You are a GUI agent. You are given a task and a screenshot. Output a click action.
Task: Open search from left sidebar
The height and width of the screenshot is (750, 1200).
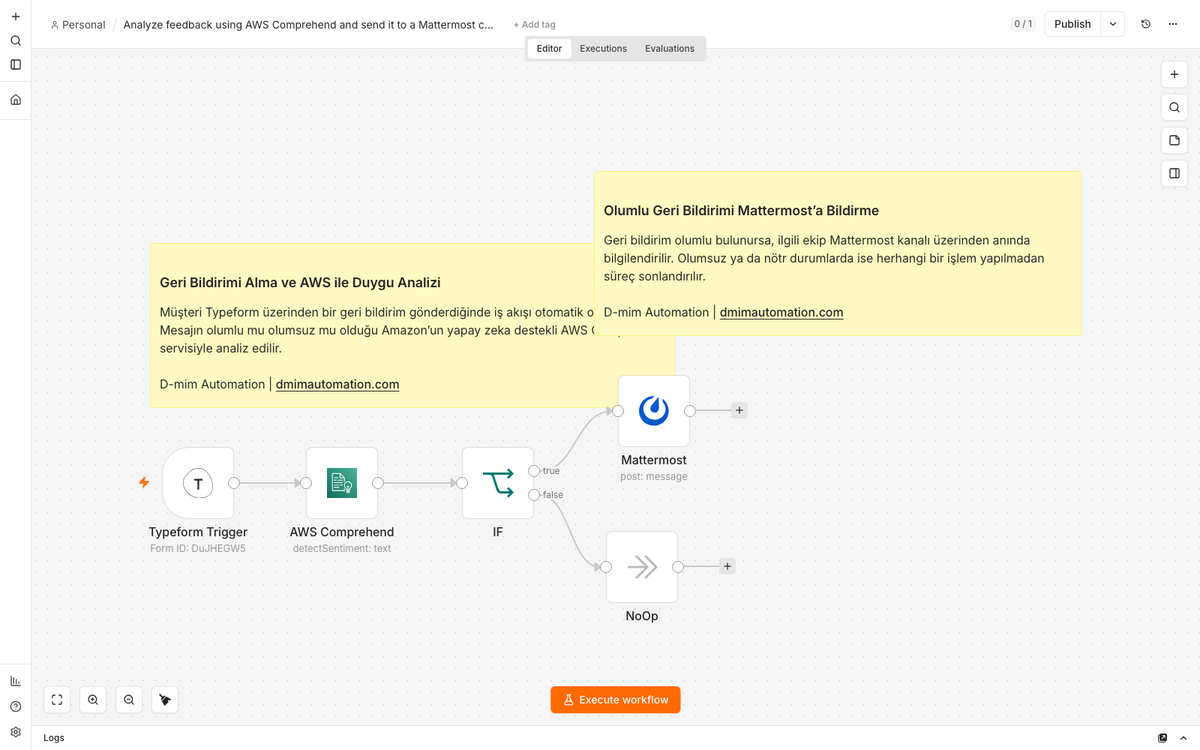point(15,41)
